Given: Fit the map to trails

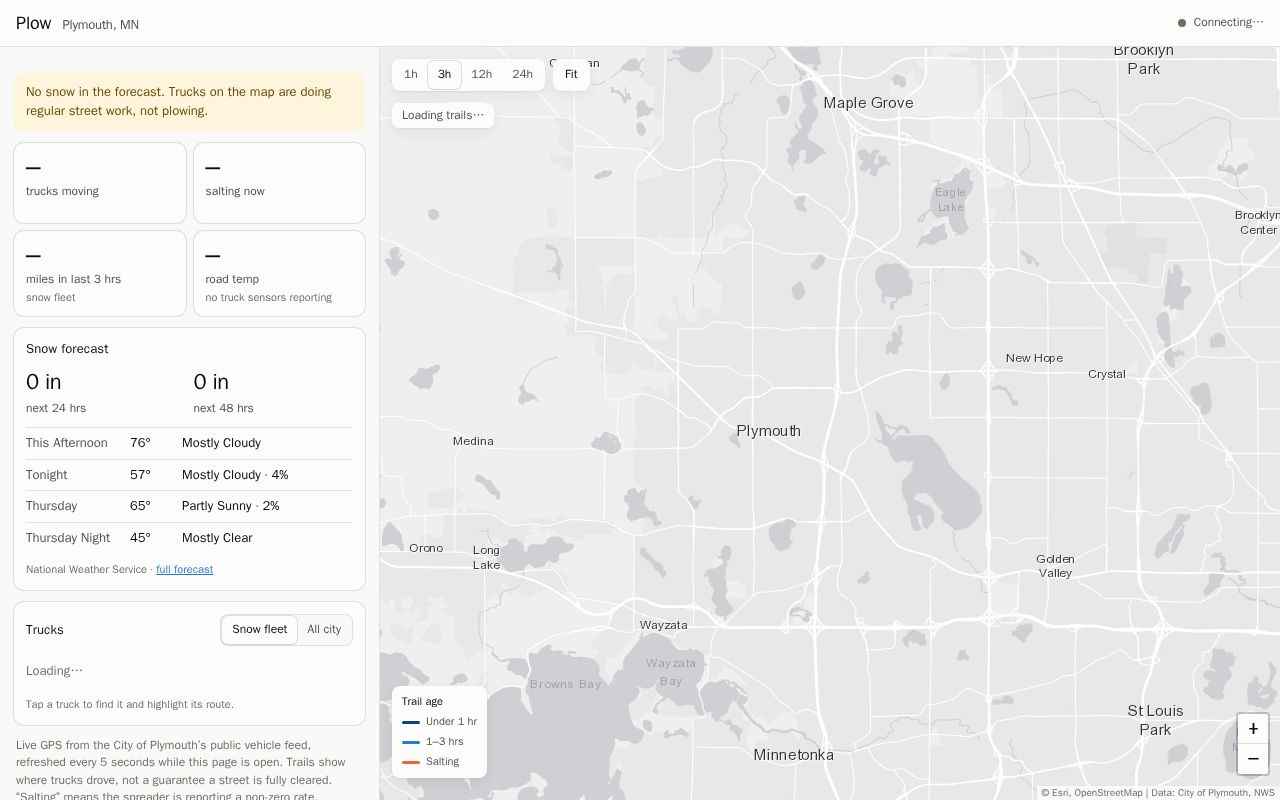Looking at the screenshot, I should [571, 75].
